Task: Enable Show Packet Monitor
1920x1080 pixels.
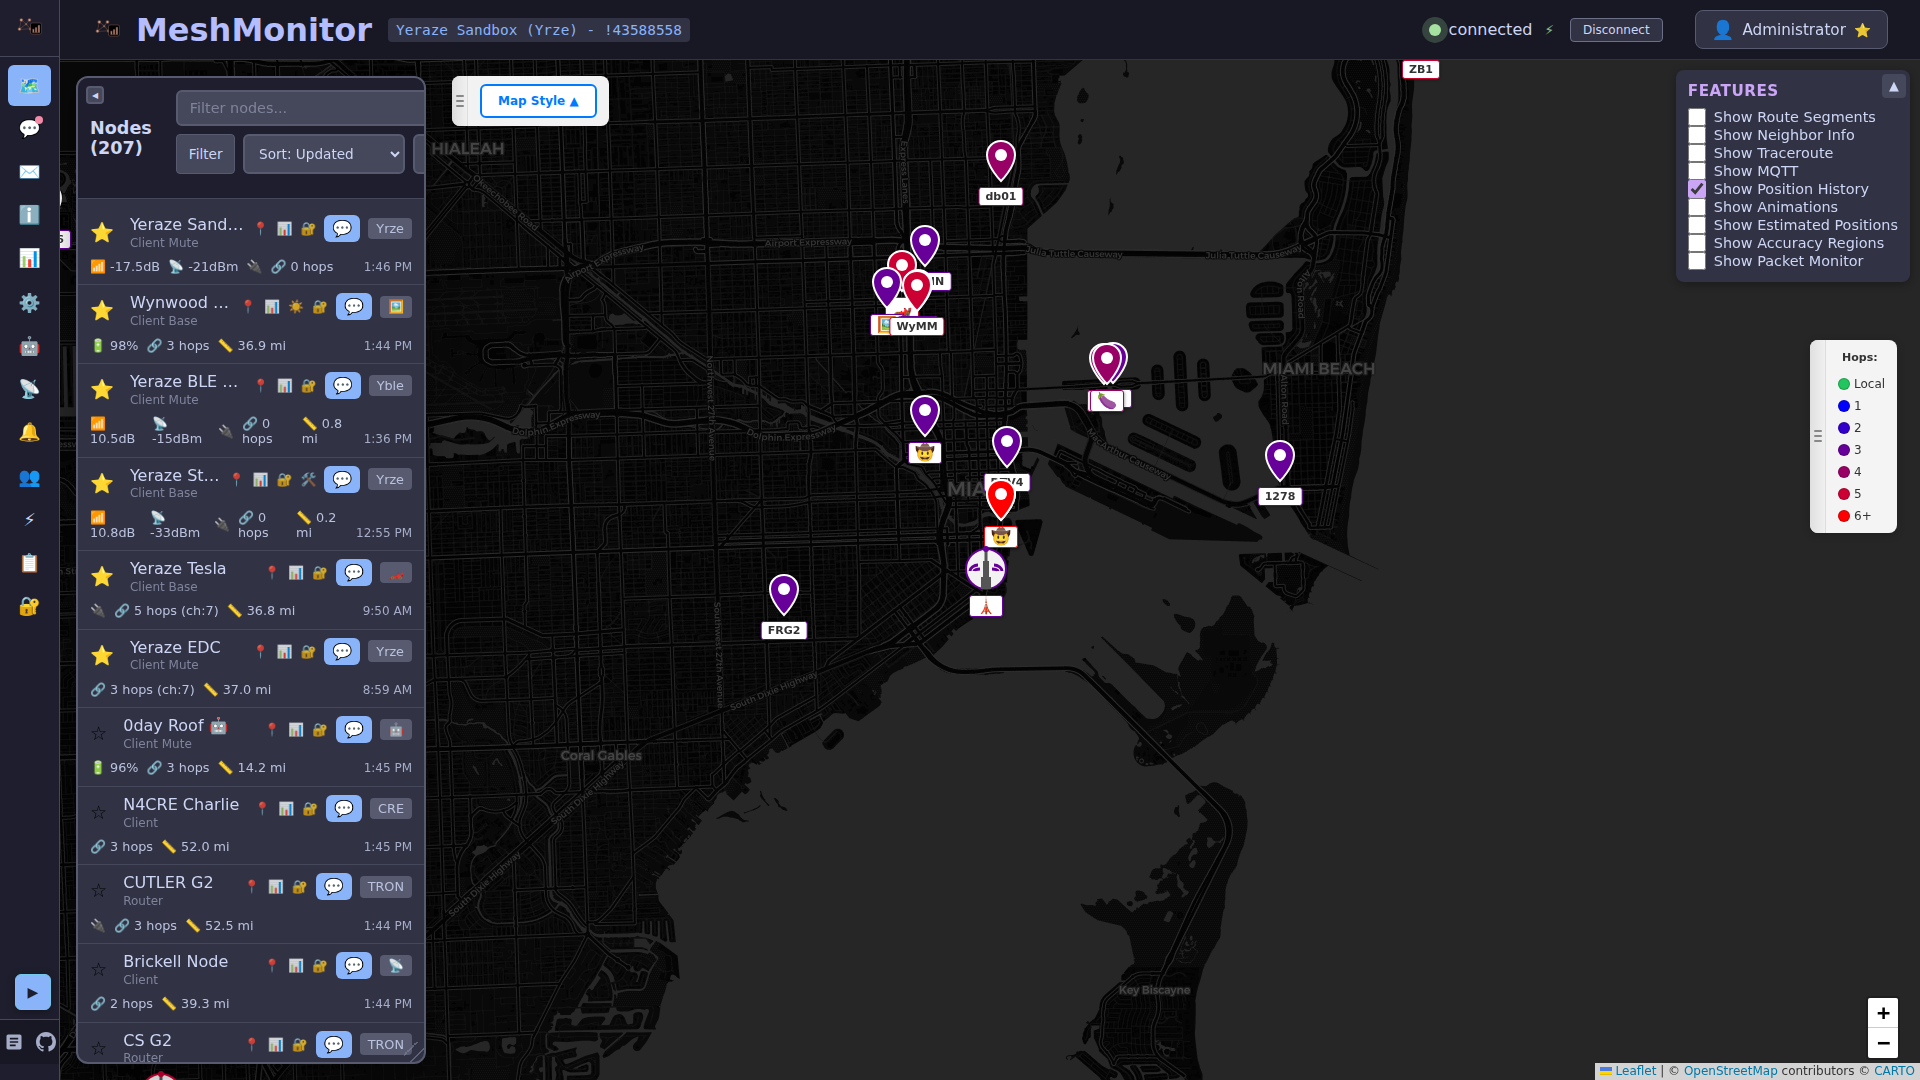Action: point(1696,261)
